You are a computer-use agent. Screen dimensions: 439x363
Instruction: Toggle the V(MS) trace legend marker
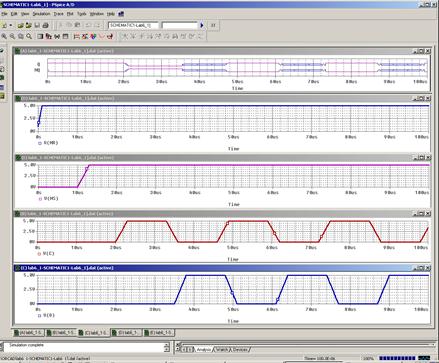click(x=40, y=199)
